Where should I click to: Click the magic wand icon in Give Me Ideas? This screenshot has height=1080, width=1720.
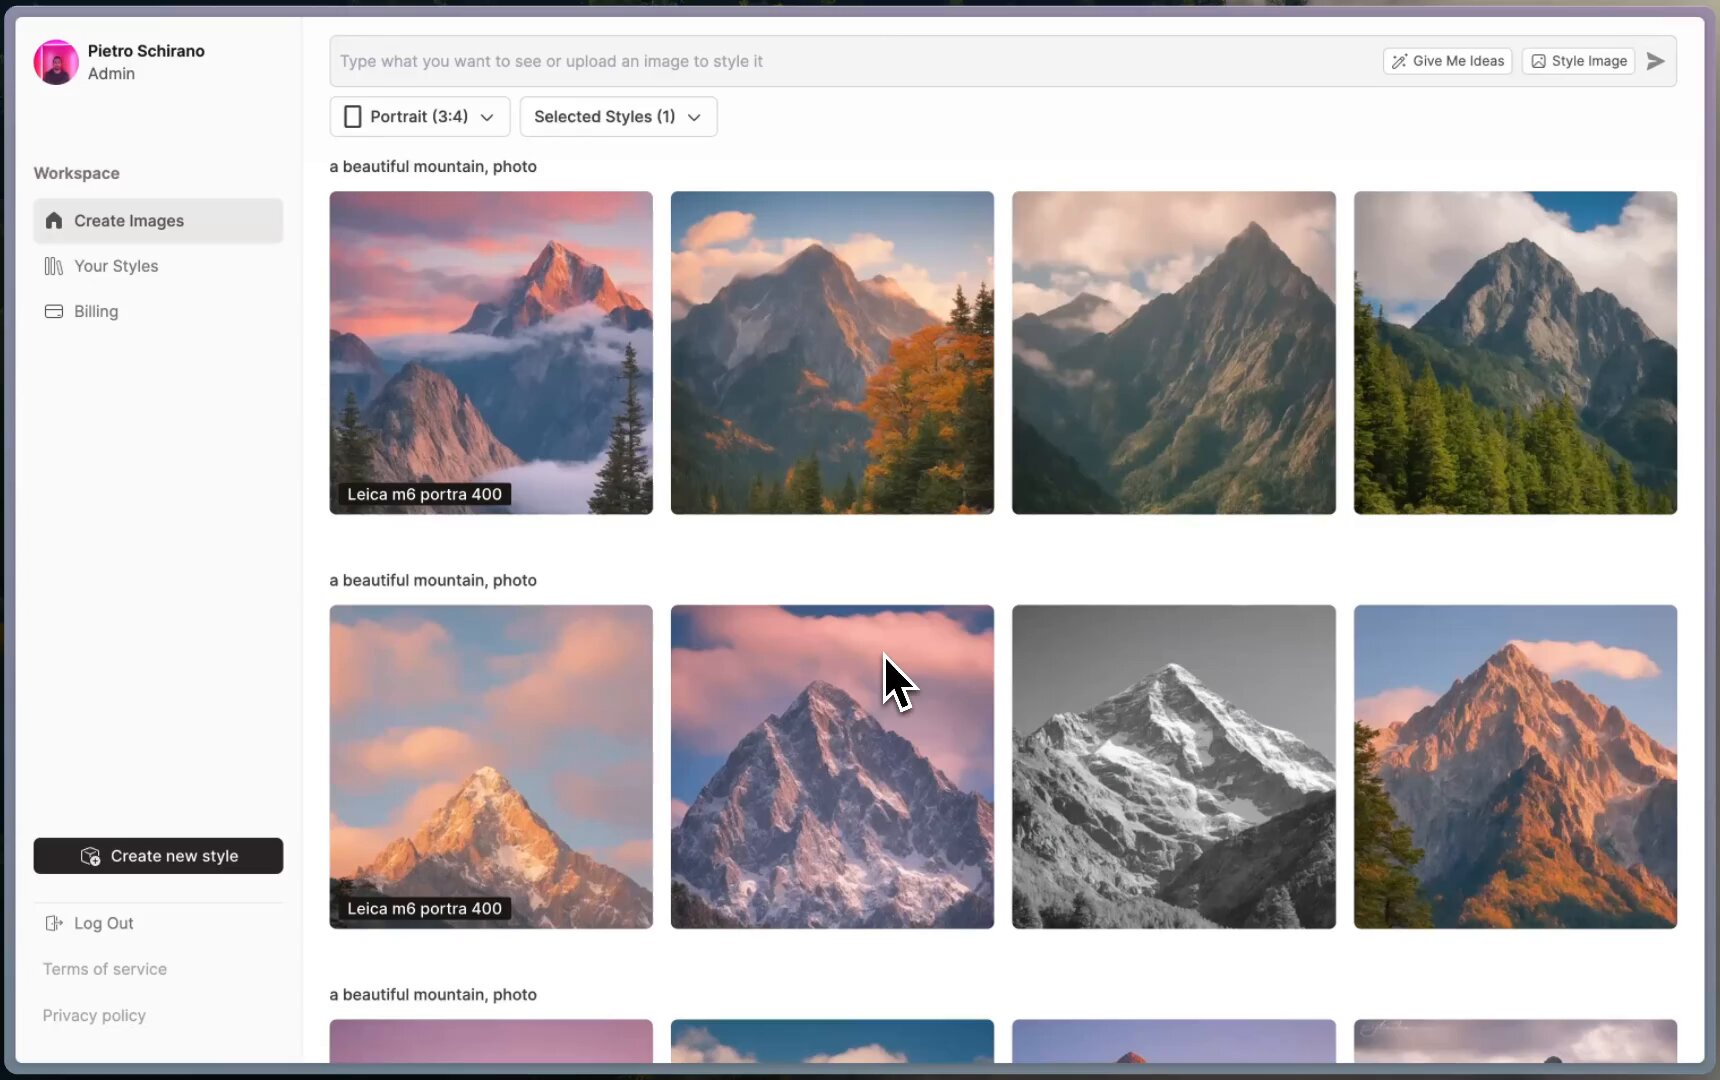point(1399,61)
